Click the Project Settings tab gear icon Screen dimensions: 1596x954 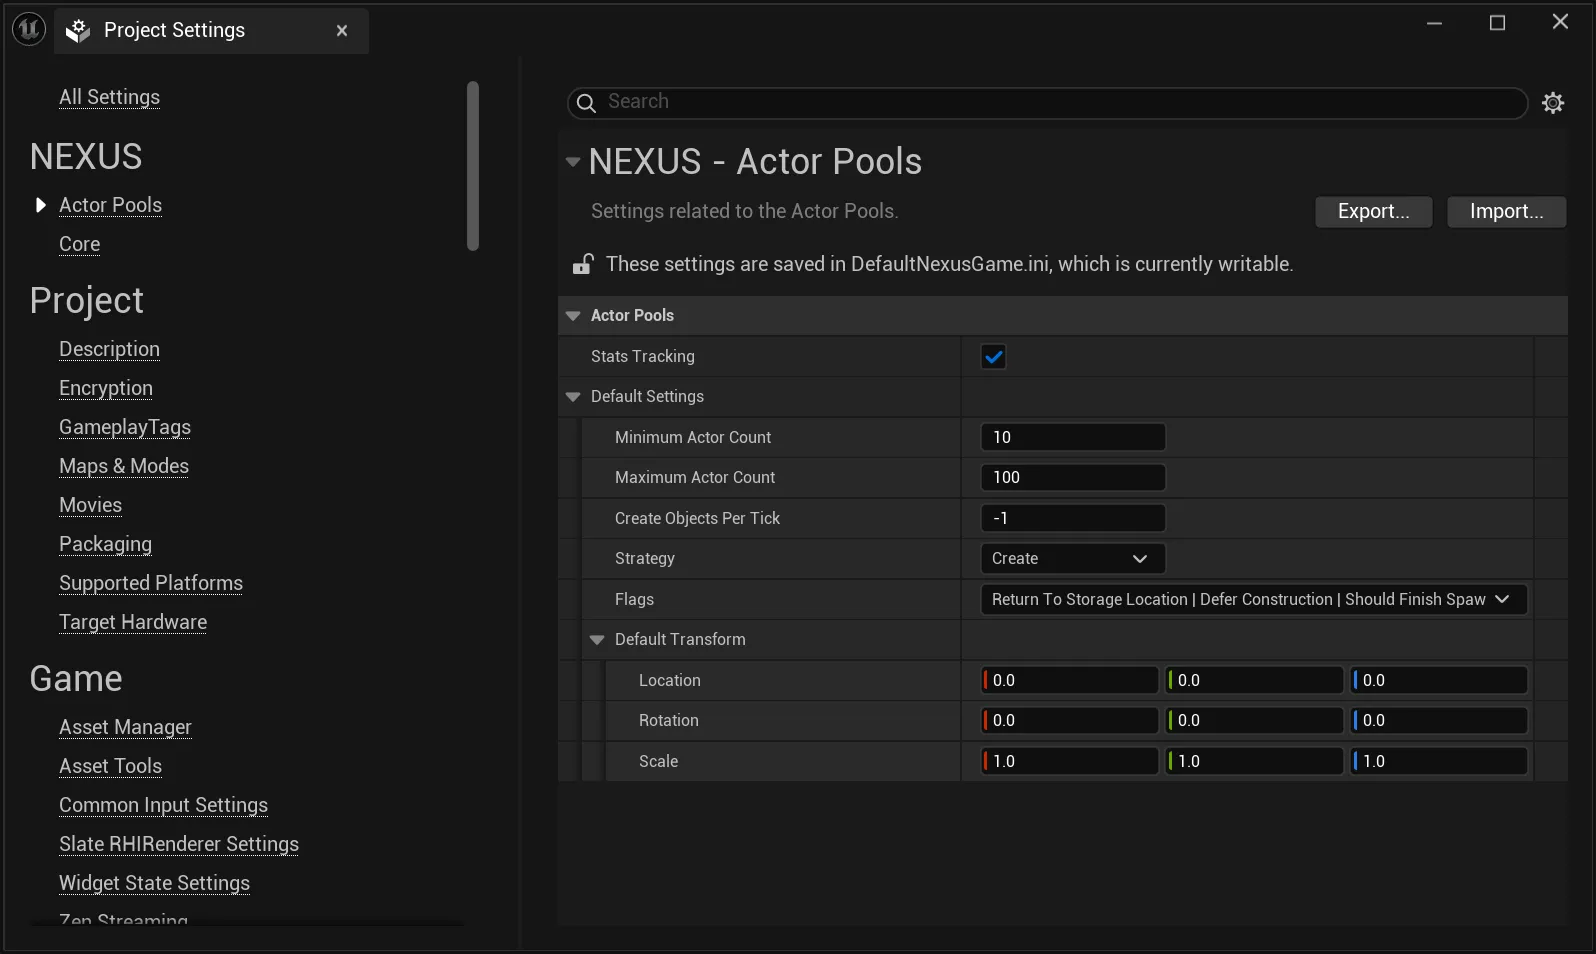[78, 31]
